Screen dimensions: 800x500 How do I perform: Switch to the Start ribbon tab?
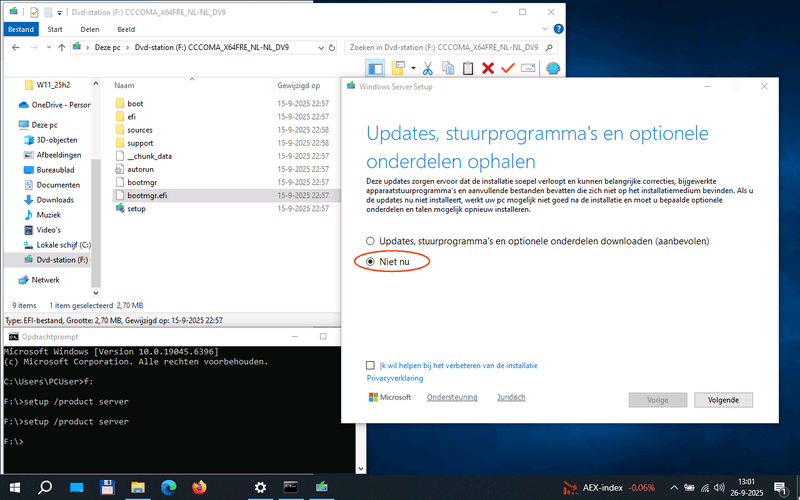tap(55, 29)
